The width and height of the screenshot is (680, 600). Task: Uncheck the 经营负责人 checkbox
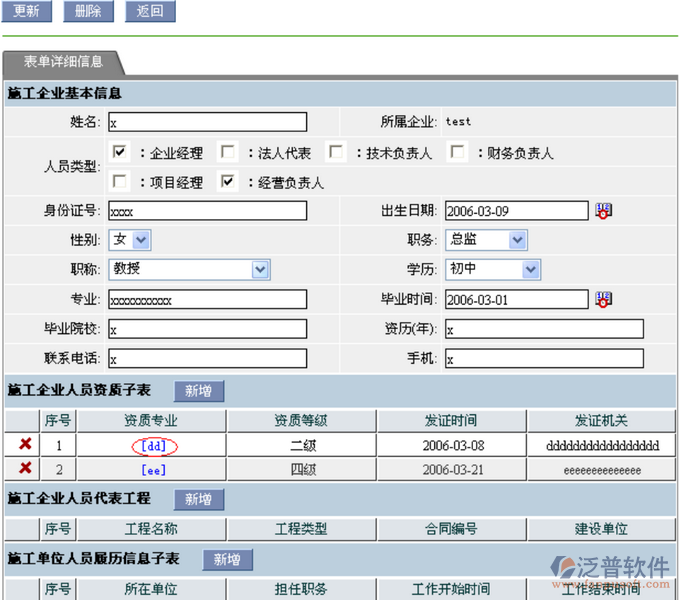(x=228, y=182)
